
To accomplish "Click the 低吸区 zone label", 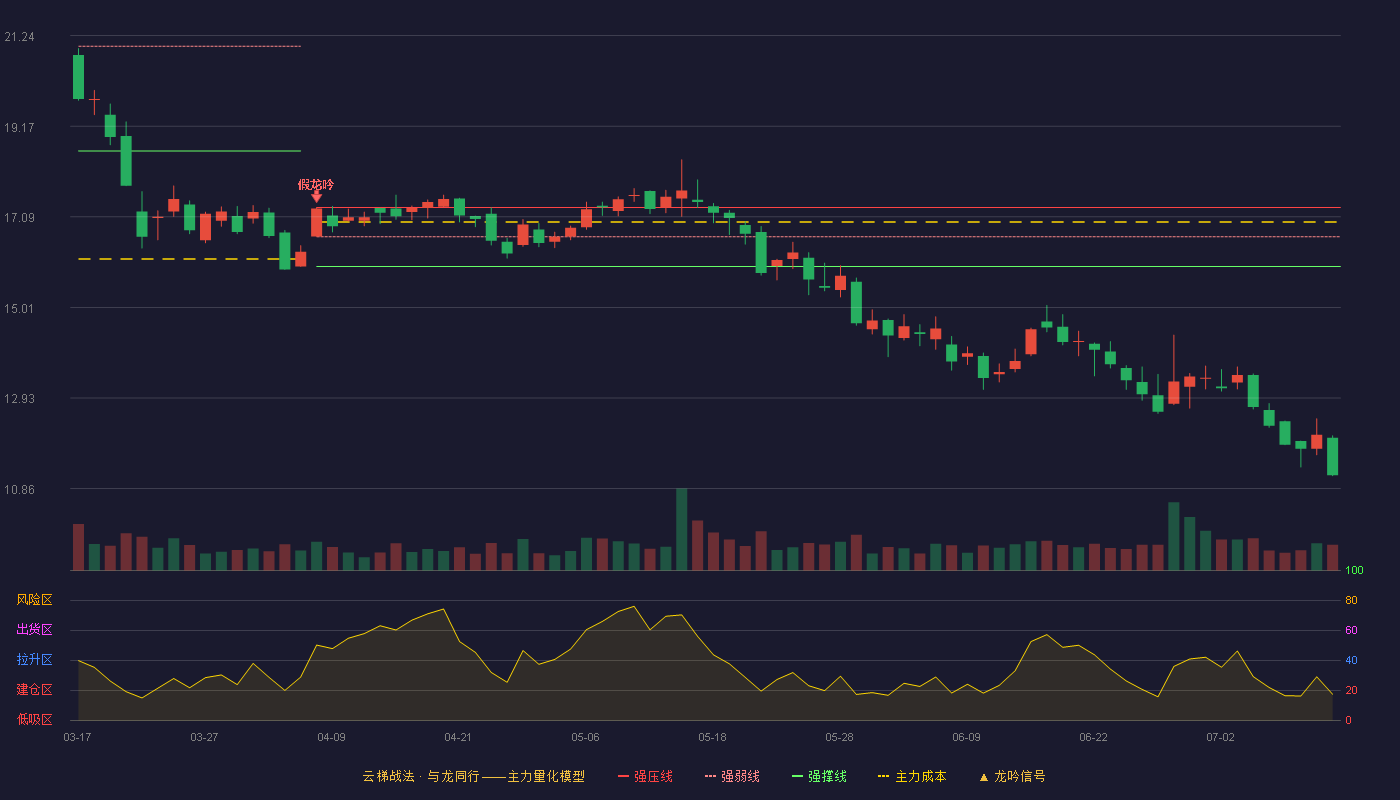I will (x=34, y=718).
